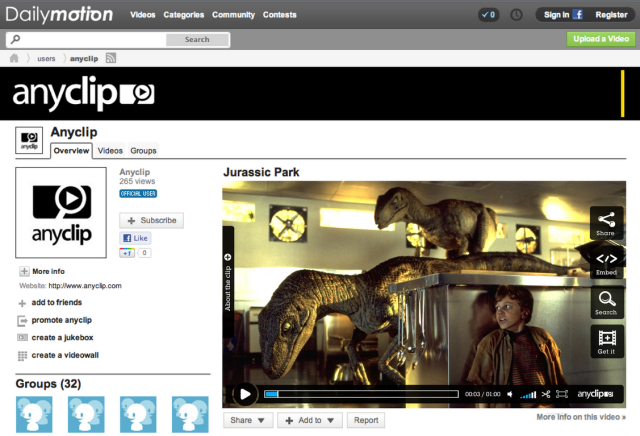The height and width of the screenshot is (436, 640).
Task: Click the video progress bar
Action: pos(361,394)
